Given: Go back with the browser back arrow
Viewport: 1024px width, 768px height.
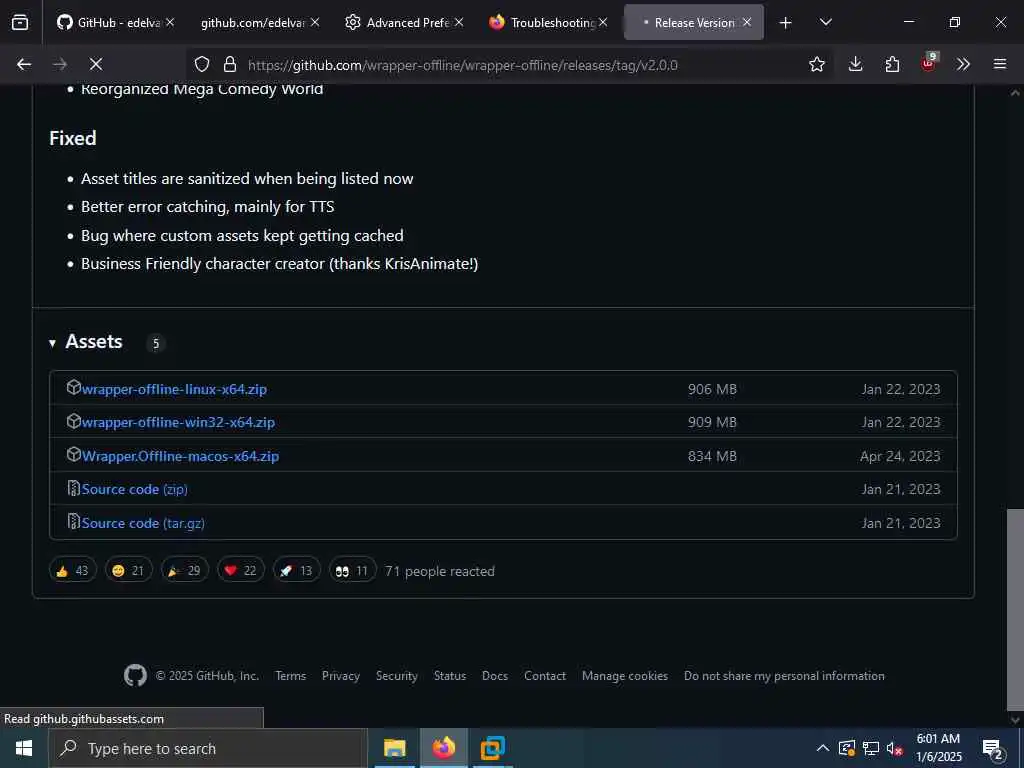Looking at the screenshot, I should pyautogui.click(x=24, y=64).
